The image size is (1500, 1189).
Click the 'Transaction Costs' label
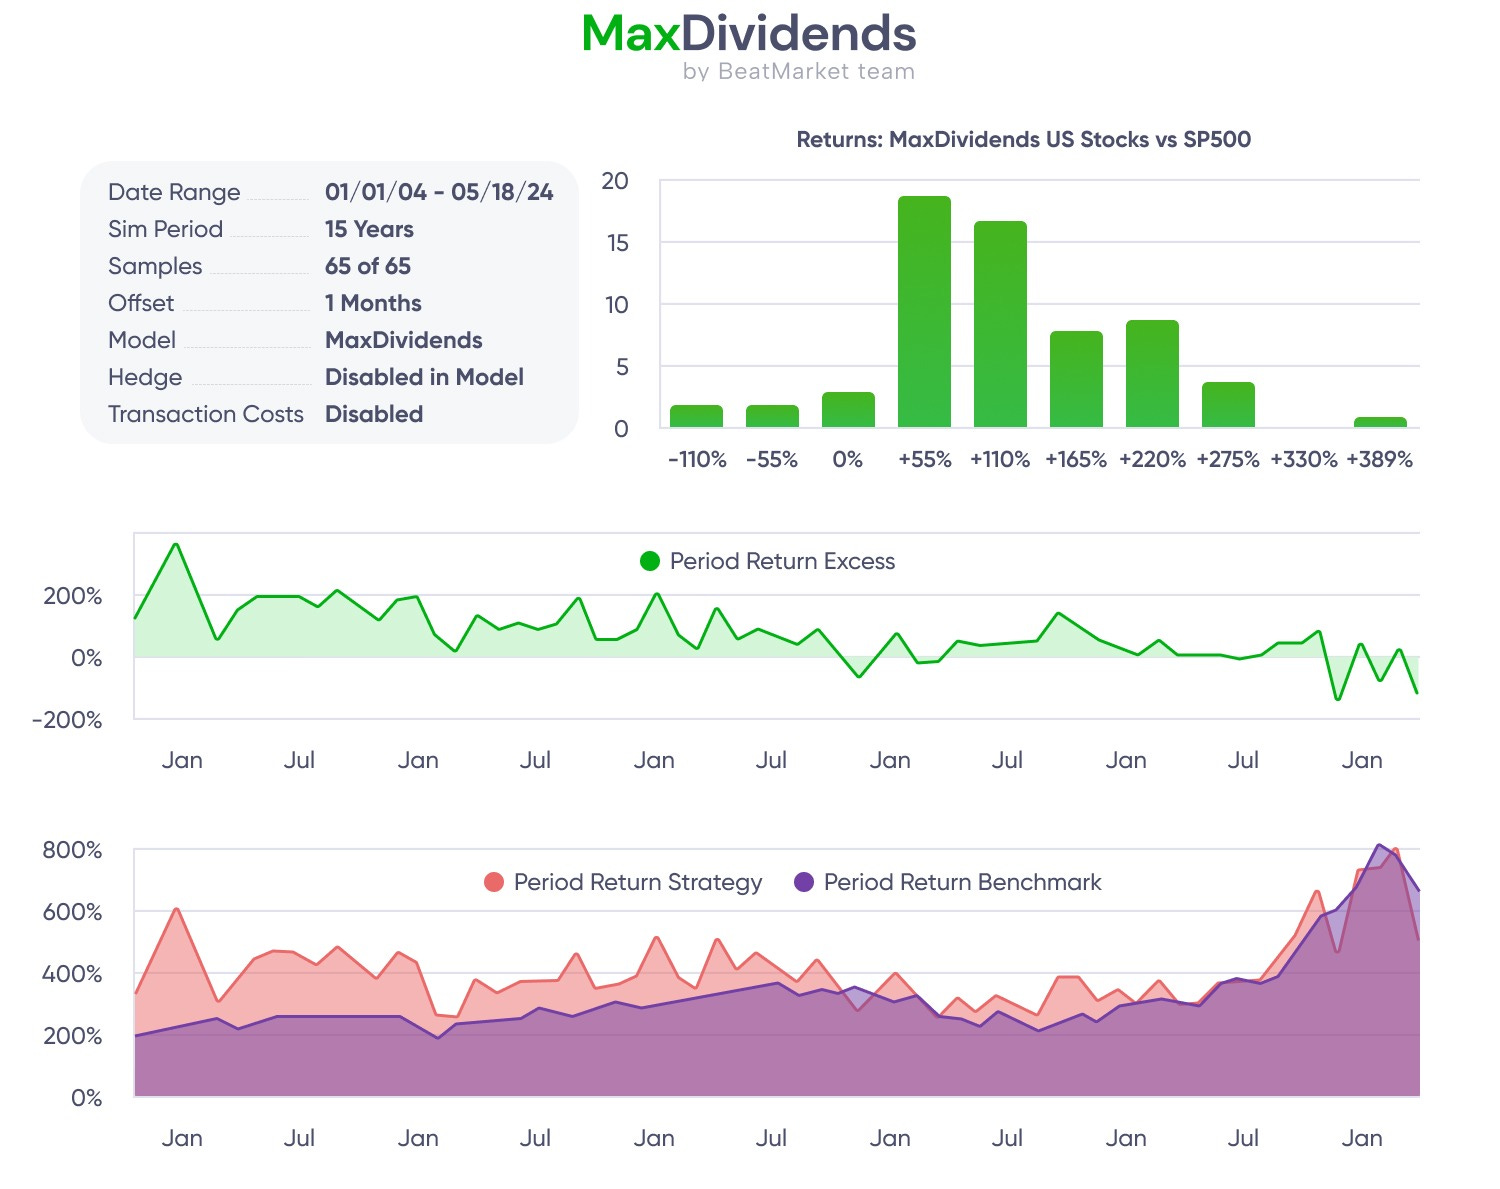[x=205, y=414]
